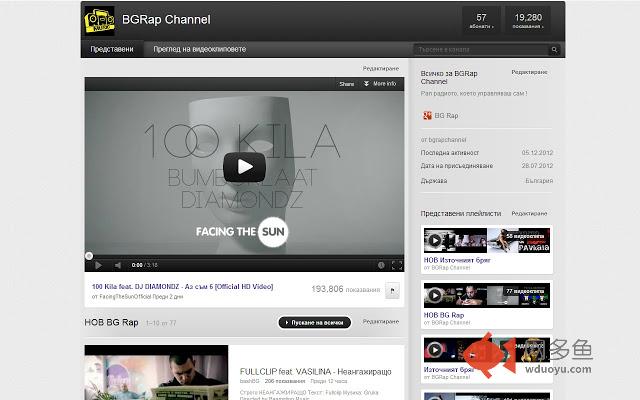The width and height of the screenshot is (640, 400).
Task: Open the Представени tab
Action: click(x=112, y=49)
